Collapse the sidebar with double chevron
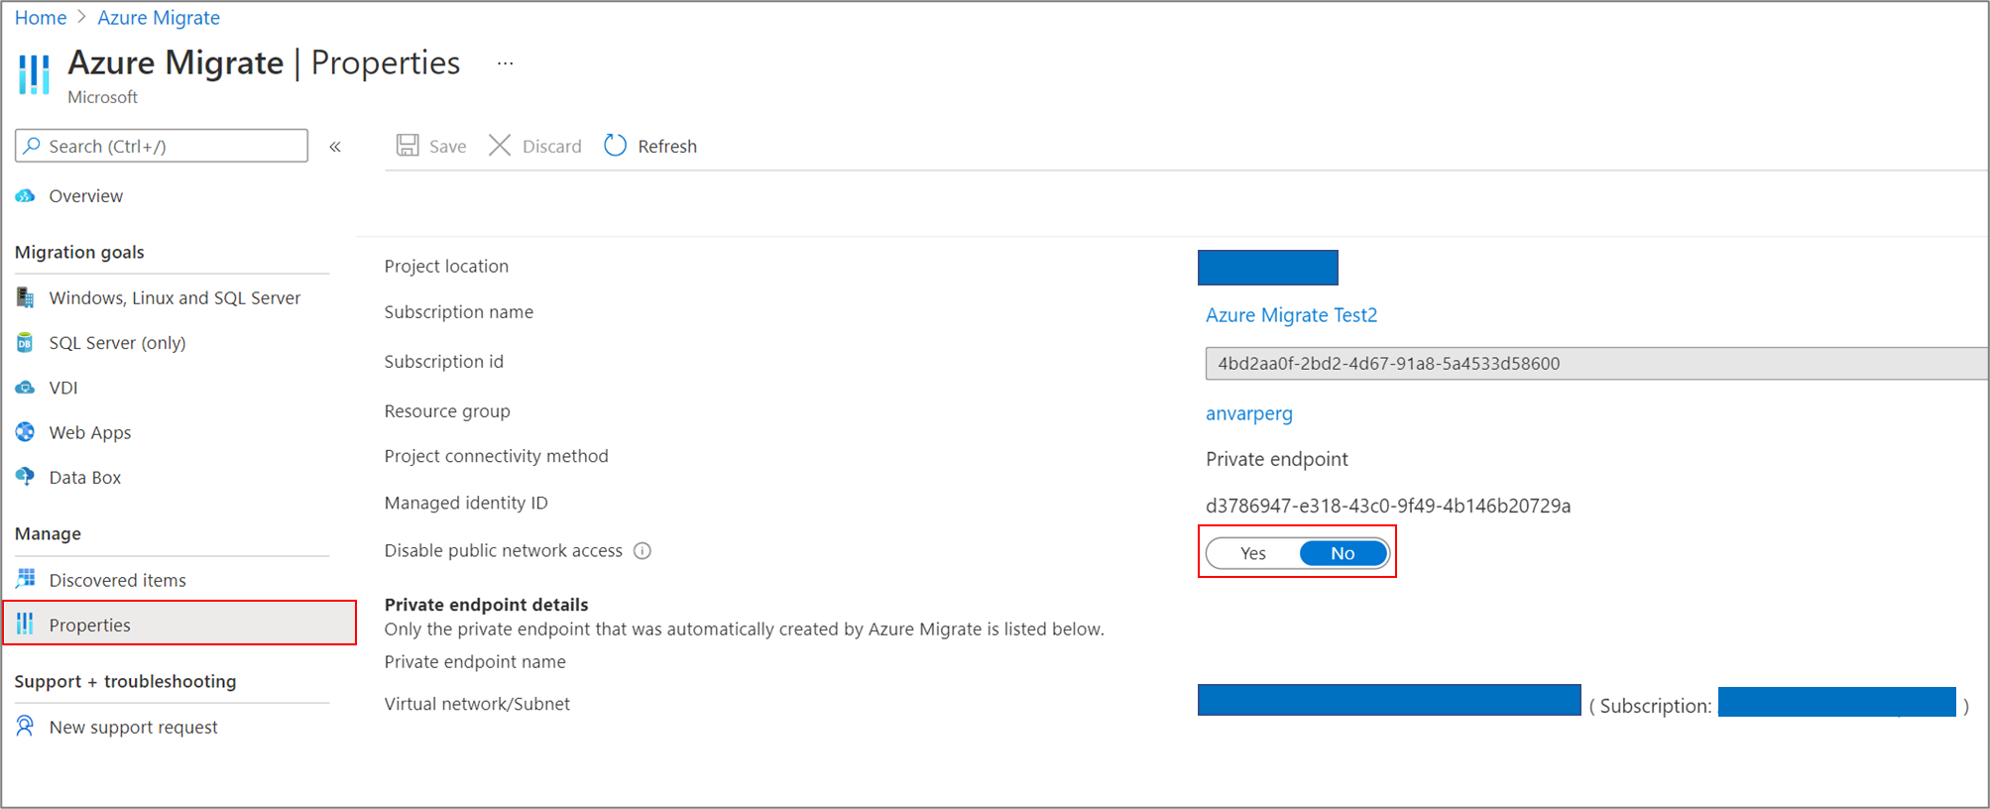The height and width of the screenshot is (809, 1990). tap(336, 147)
